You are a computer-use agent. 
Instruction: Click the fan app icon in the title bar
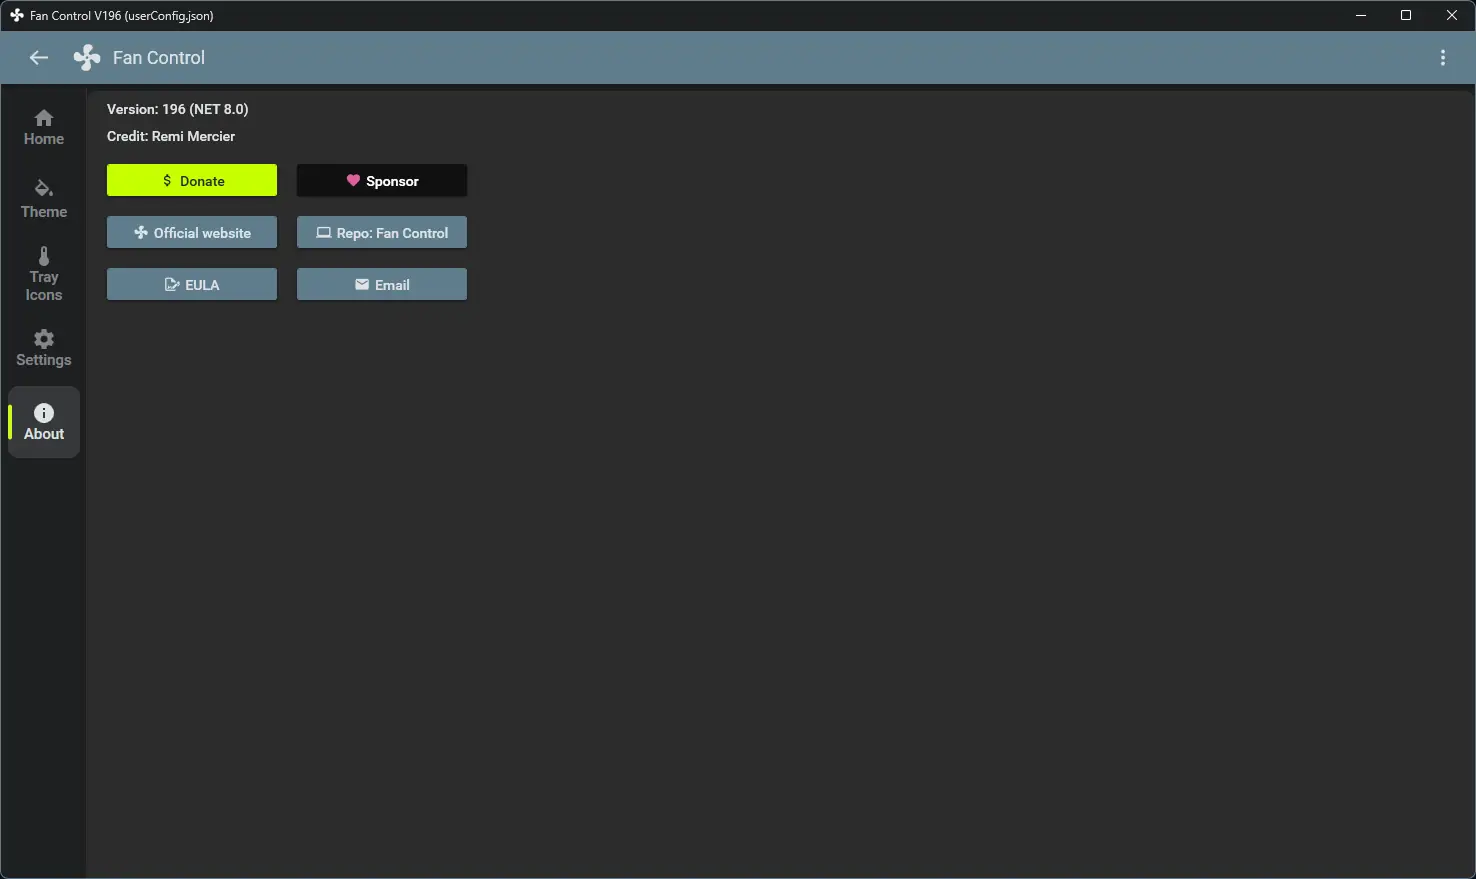17,15
